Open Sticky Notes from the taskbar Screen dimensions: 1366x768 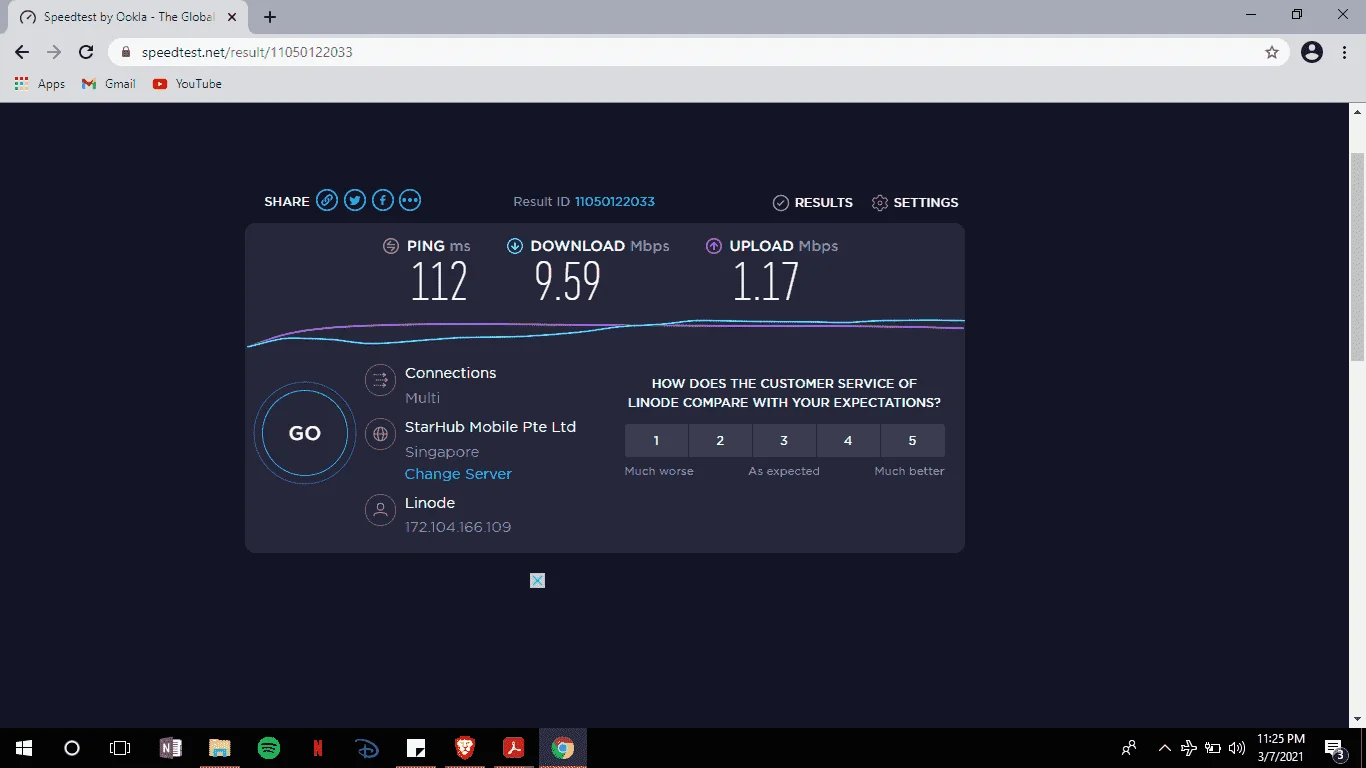click(416, 748)
